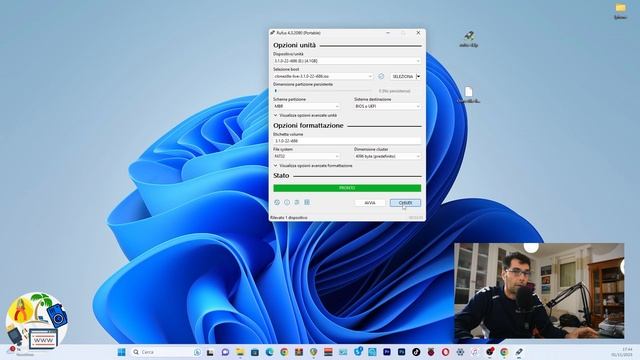The image size is (640, 360).
Task: Open TikTok from the taskbar
Action: 416,352
